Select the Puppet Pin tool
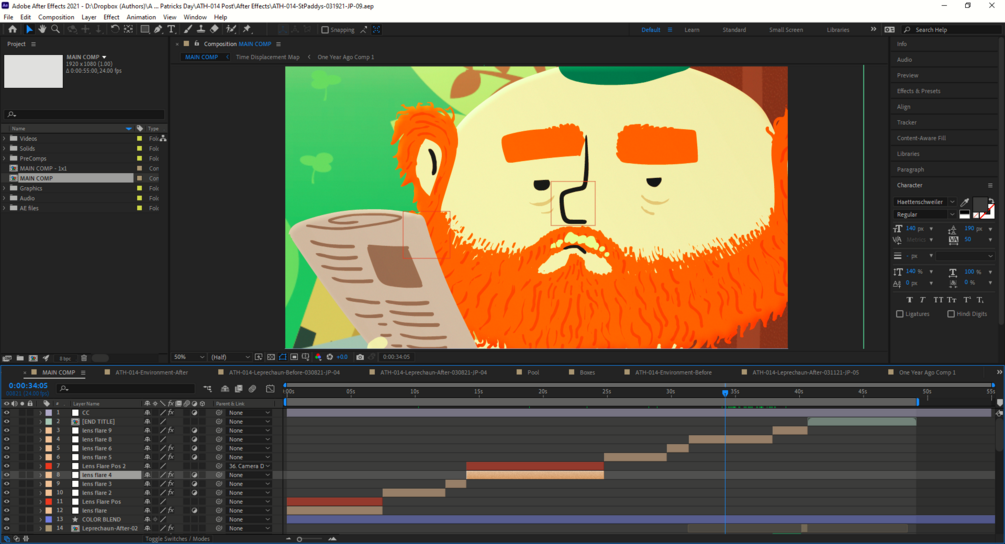 [247, 29]
